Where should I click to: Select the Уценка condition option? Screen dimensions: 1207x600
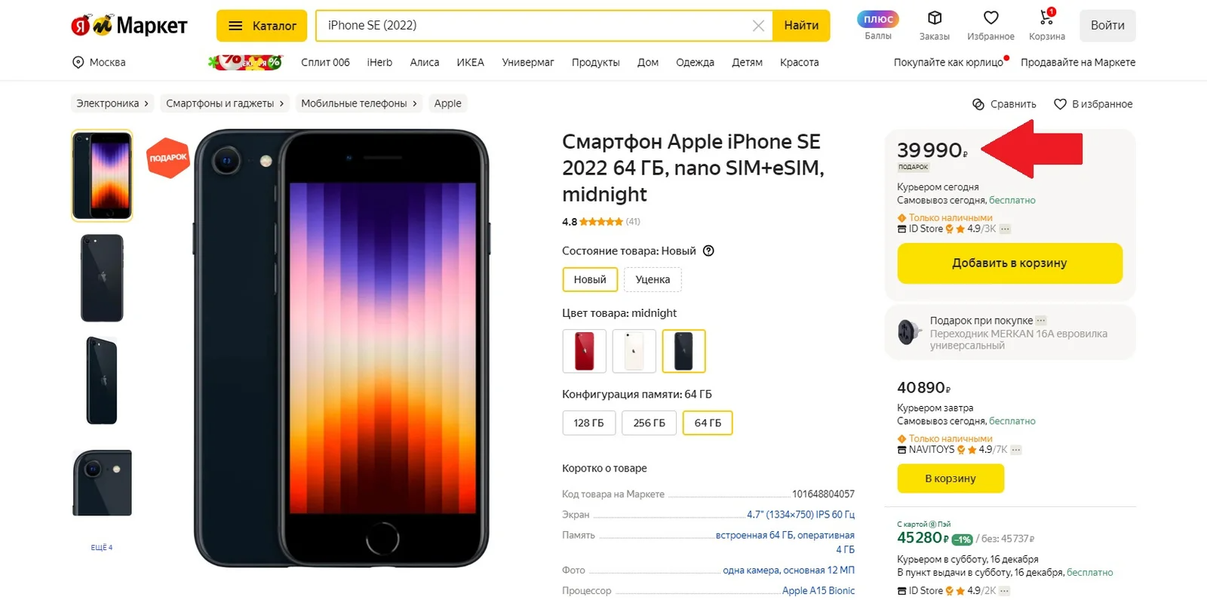coord(653,280)
